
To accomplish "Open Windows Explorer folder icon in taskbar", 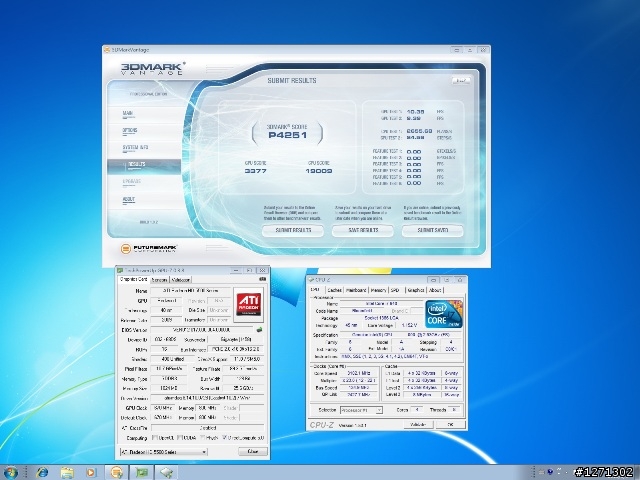I will point(67,473).
